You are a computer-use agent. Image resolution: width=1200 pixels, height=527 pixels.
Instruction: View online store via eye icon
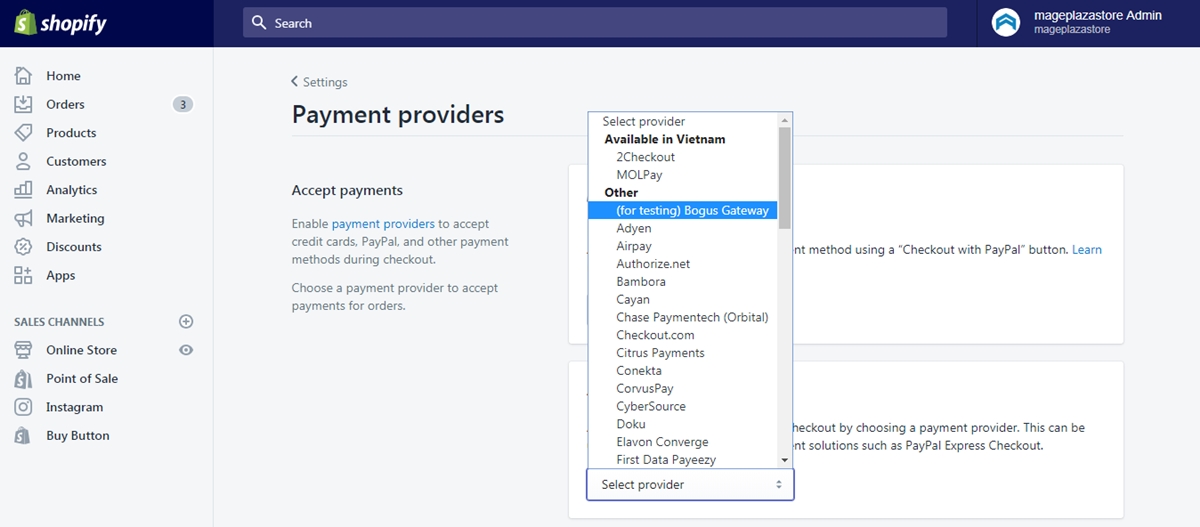point(186,350)
